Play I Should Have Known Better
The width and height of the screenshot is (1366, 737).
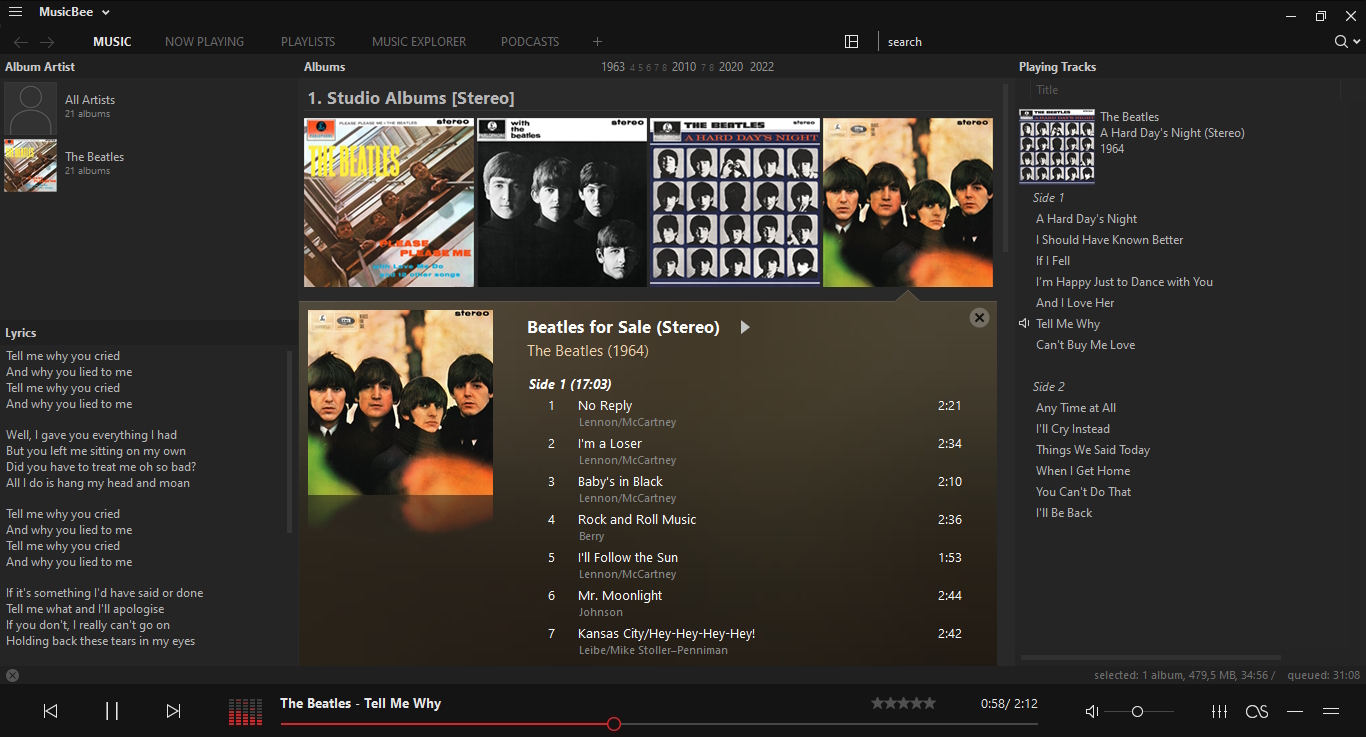point(1109,240)
